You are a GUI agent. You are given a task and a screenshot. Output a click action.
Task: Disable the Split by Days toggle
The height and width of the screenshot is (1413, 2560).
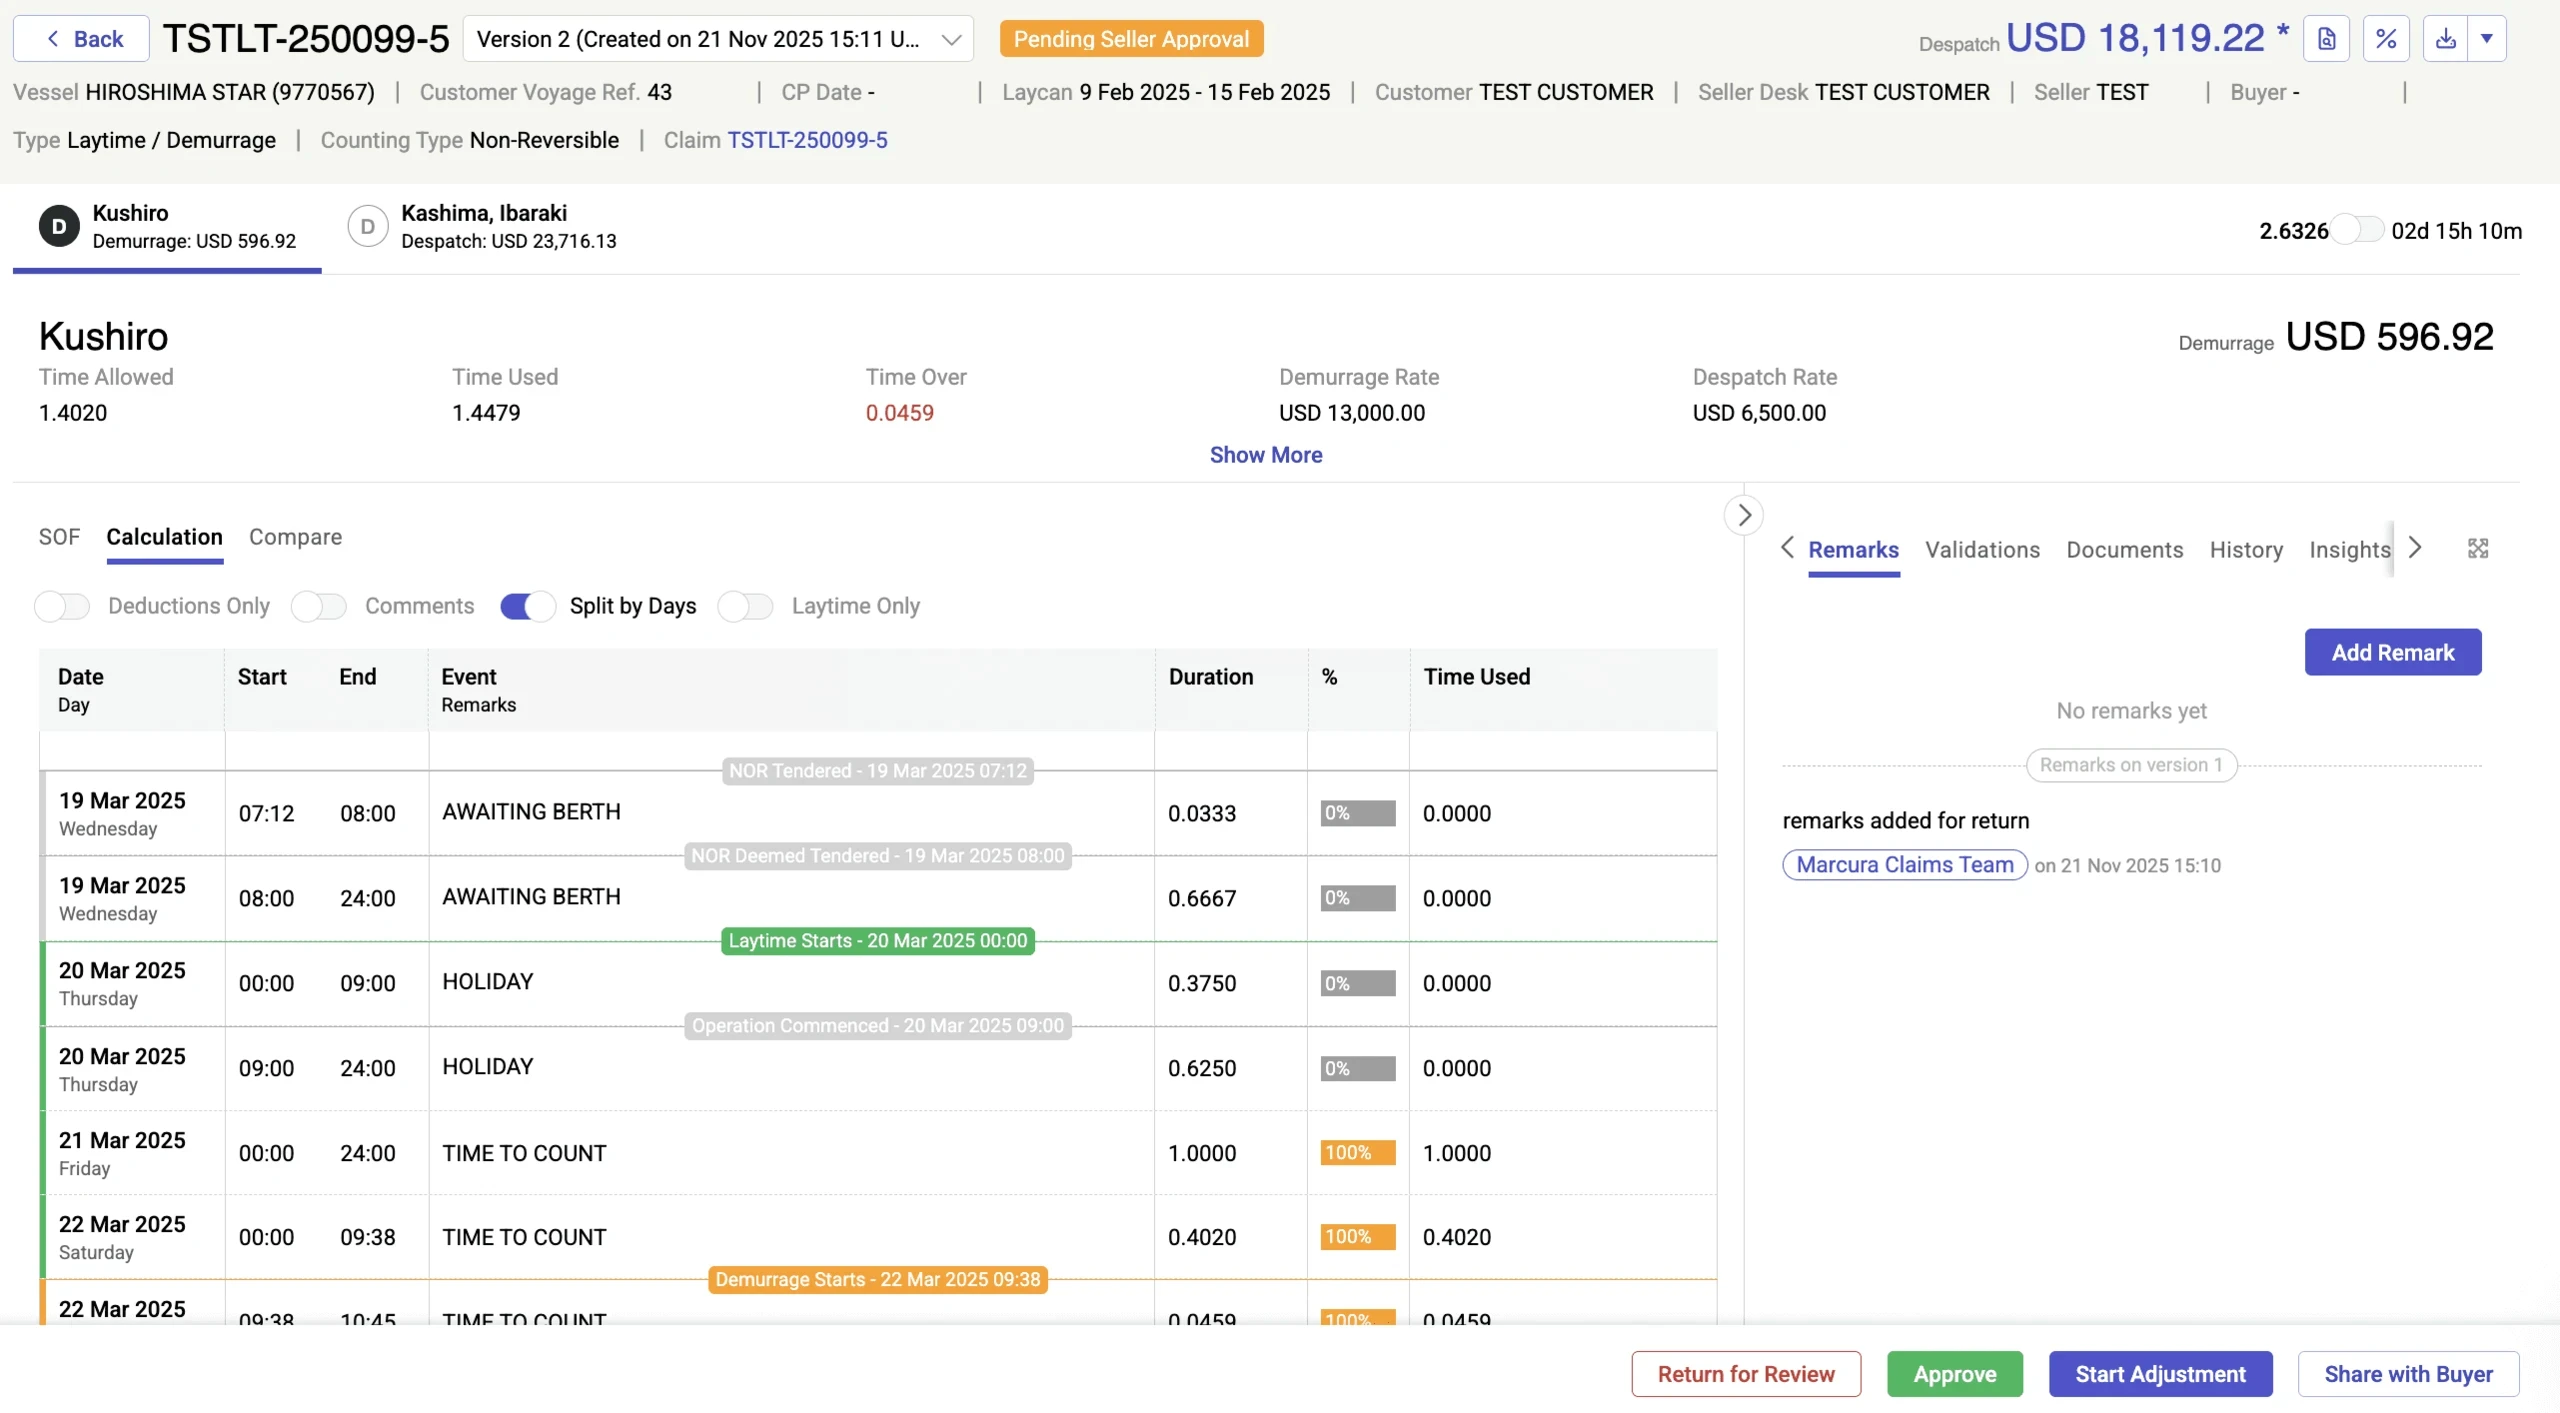(528, 606)
